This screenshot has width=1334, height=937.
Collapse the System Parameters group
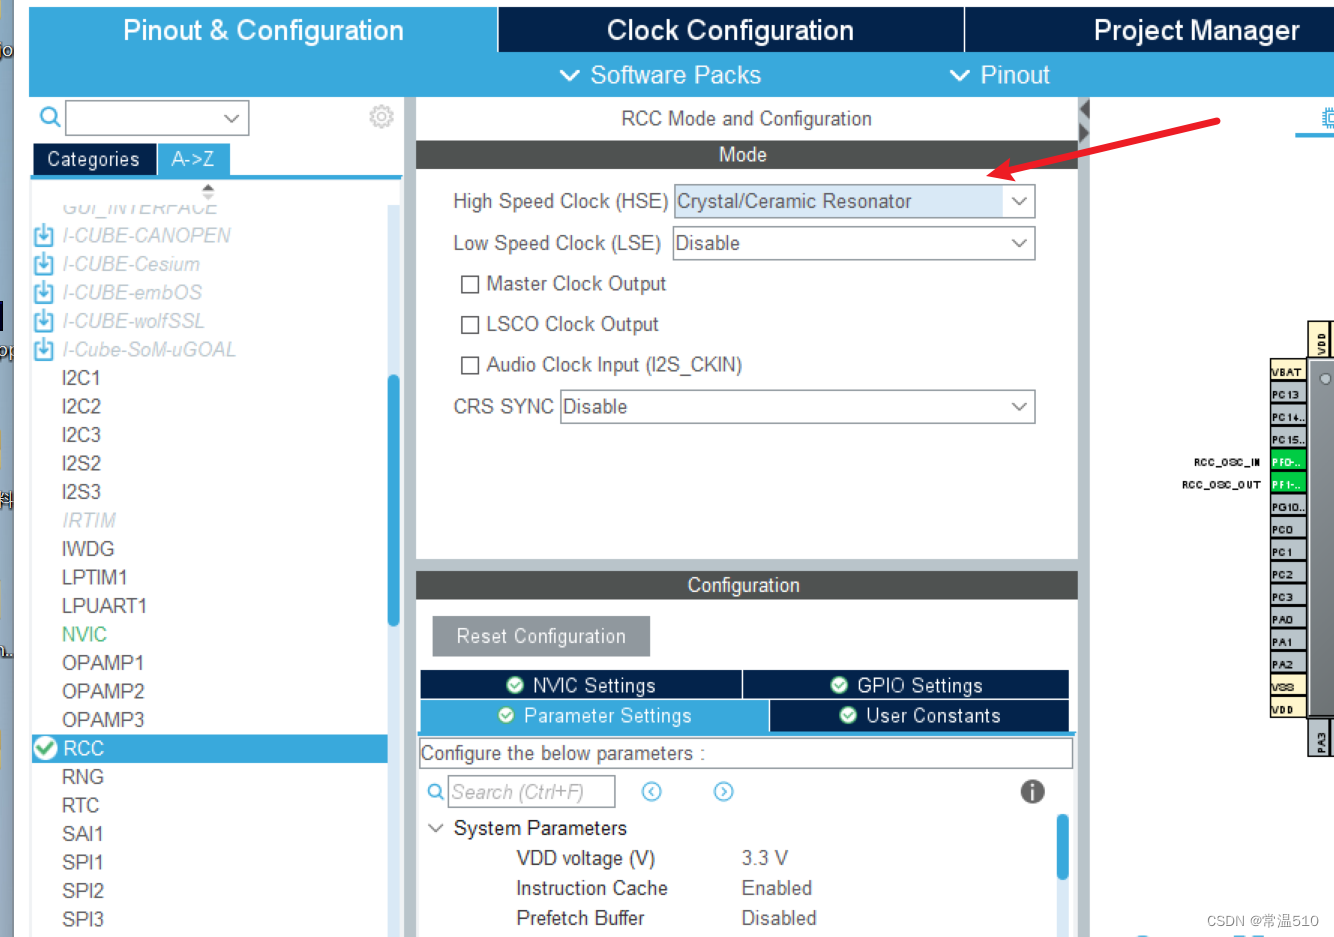click(436, 828)
